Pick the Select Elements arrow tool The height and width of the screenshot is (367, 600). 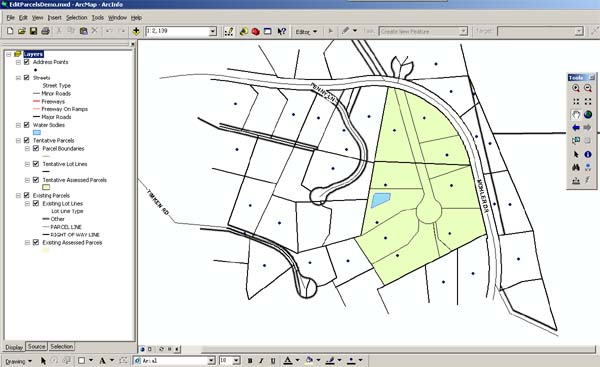[576, 154]
